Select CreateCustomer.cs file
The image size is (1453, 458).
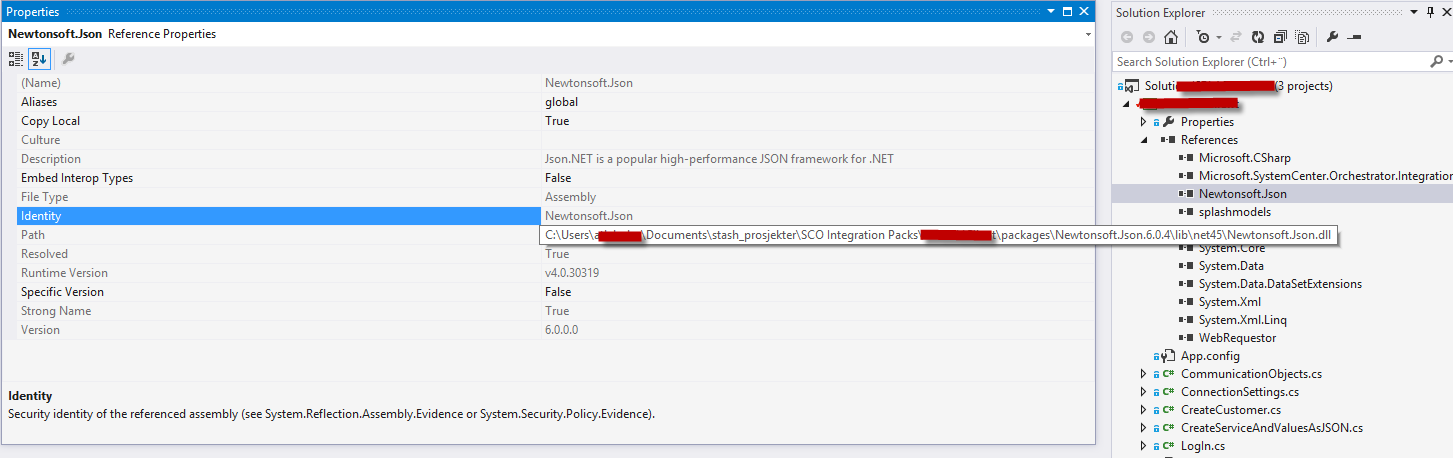[x=1231, y=410]
